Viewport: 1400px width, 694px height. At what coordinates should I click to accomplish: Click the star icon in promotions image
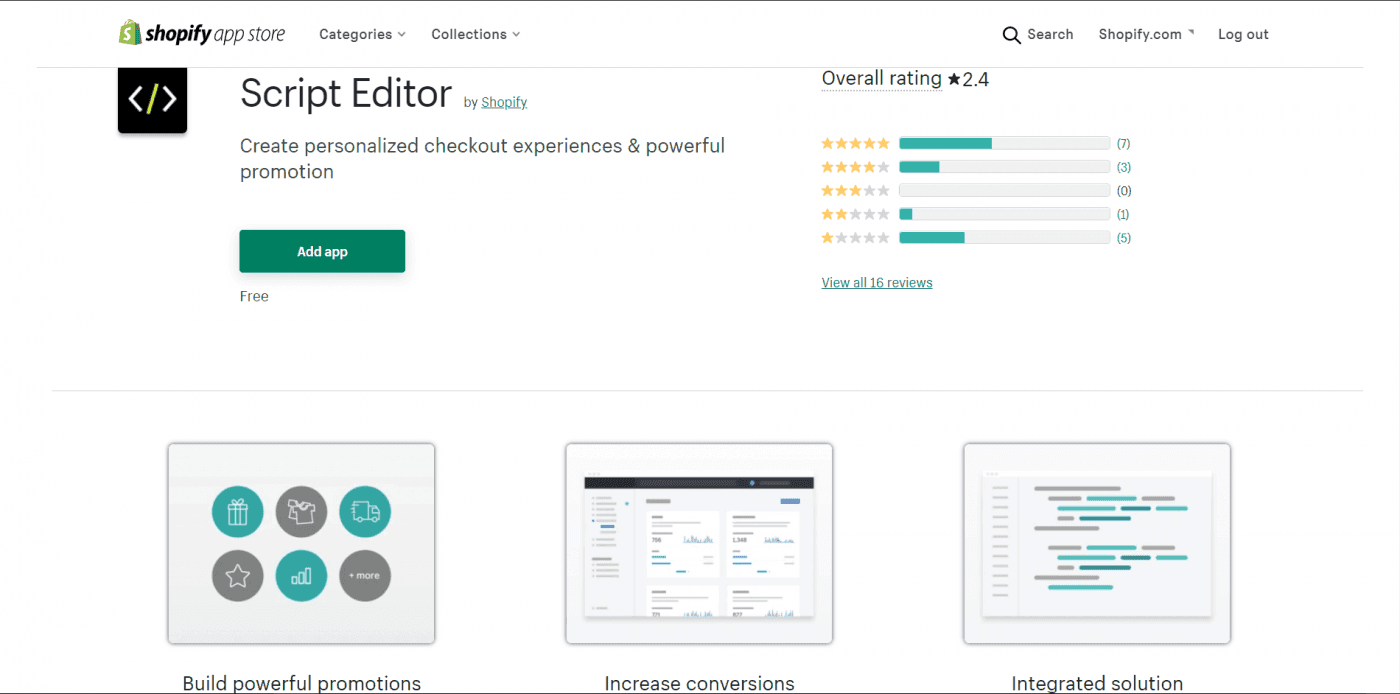(x=238, y=576)
